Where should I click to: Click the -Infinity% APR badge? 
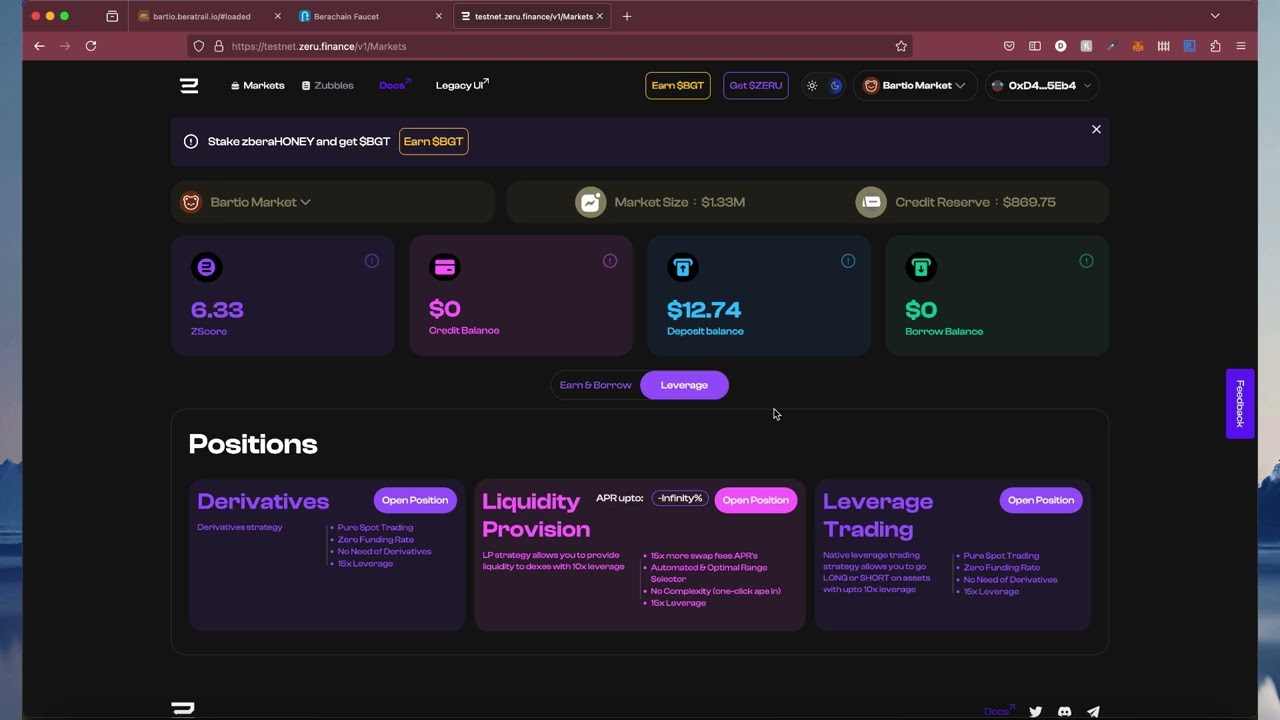tap(680, 498)
